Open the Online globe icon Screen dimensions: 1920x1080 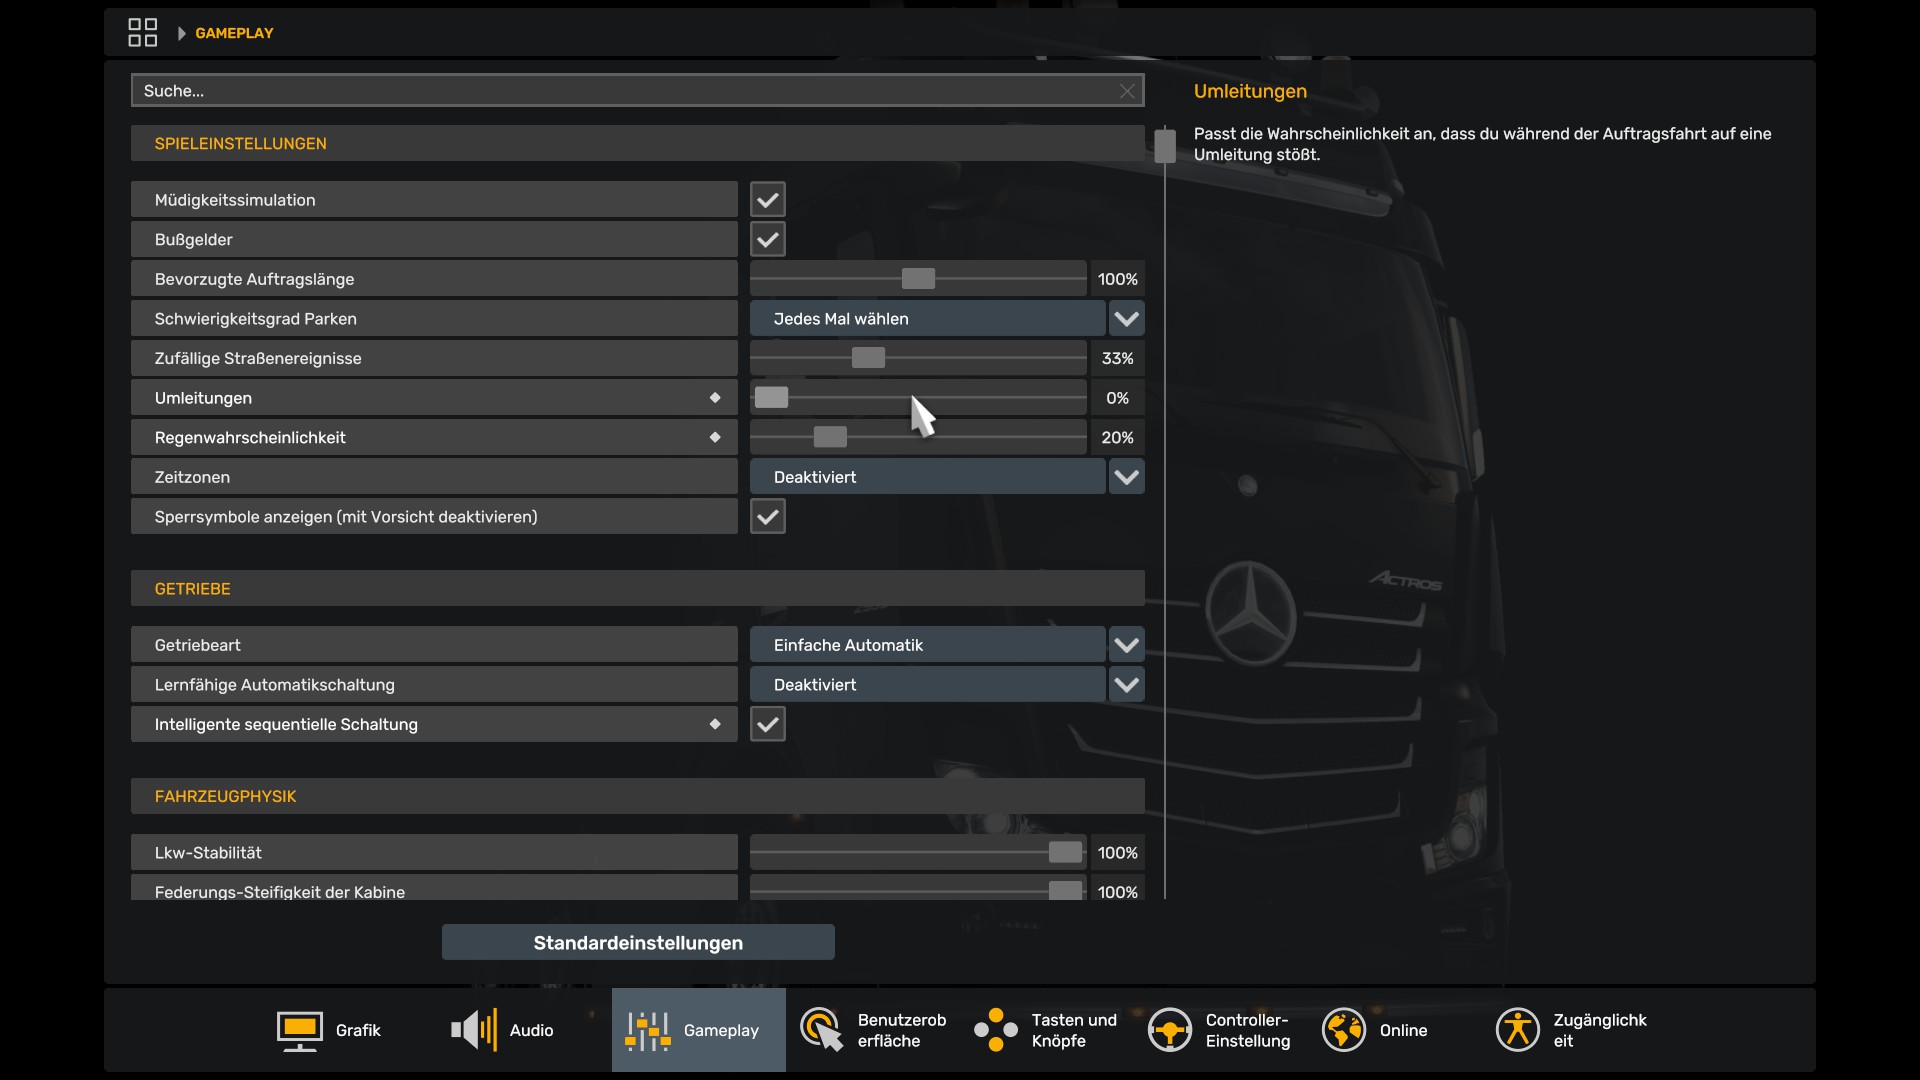tap(1343, 1030)
